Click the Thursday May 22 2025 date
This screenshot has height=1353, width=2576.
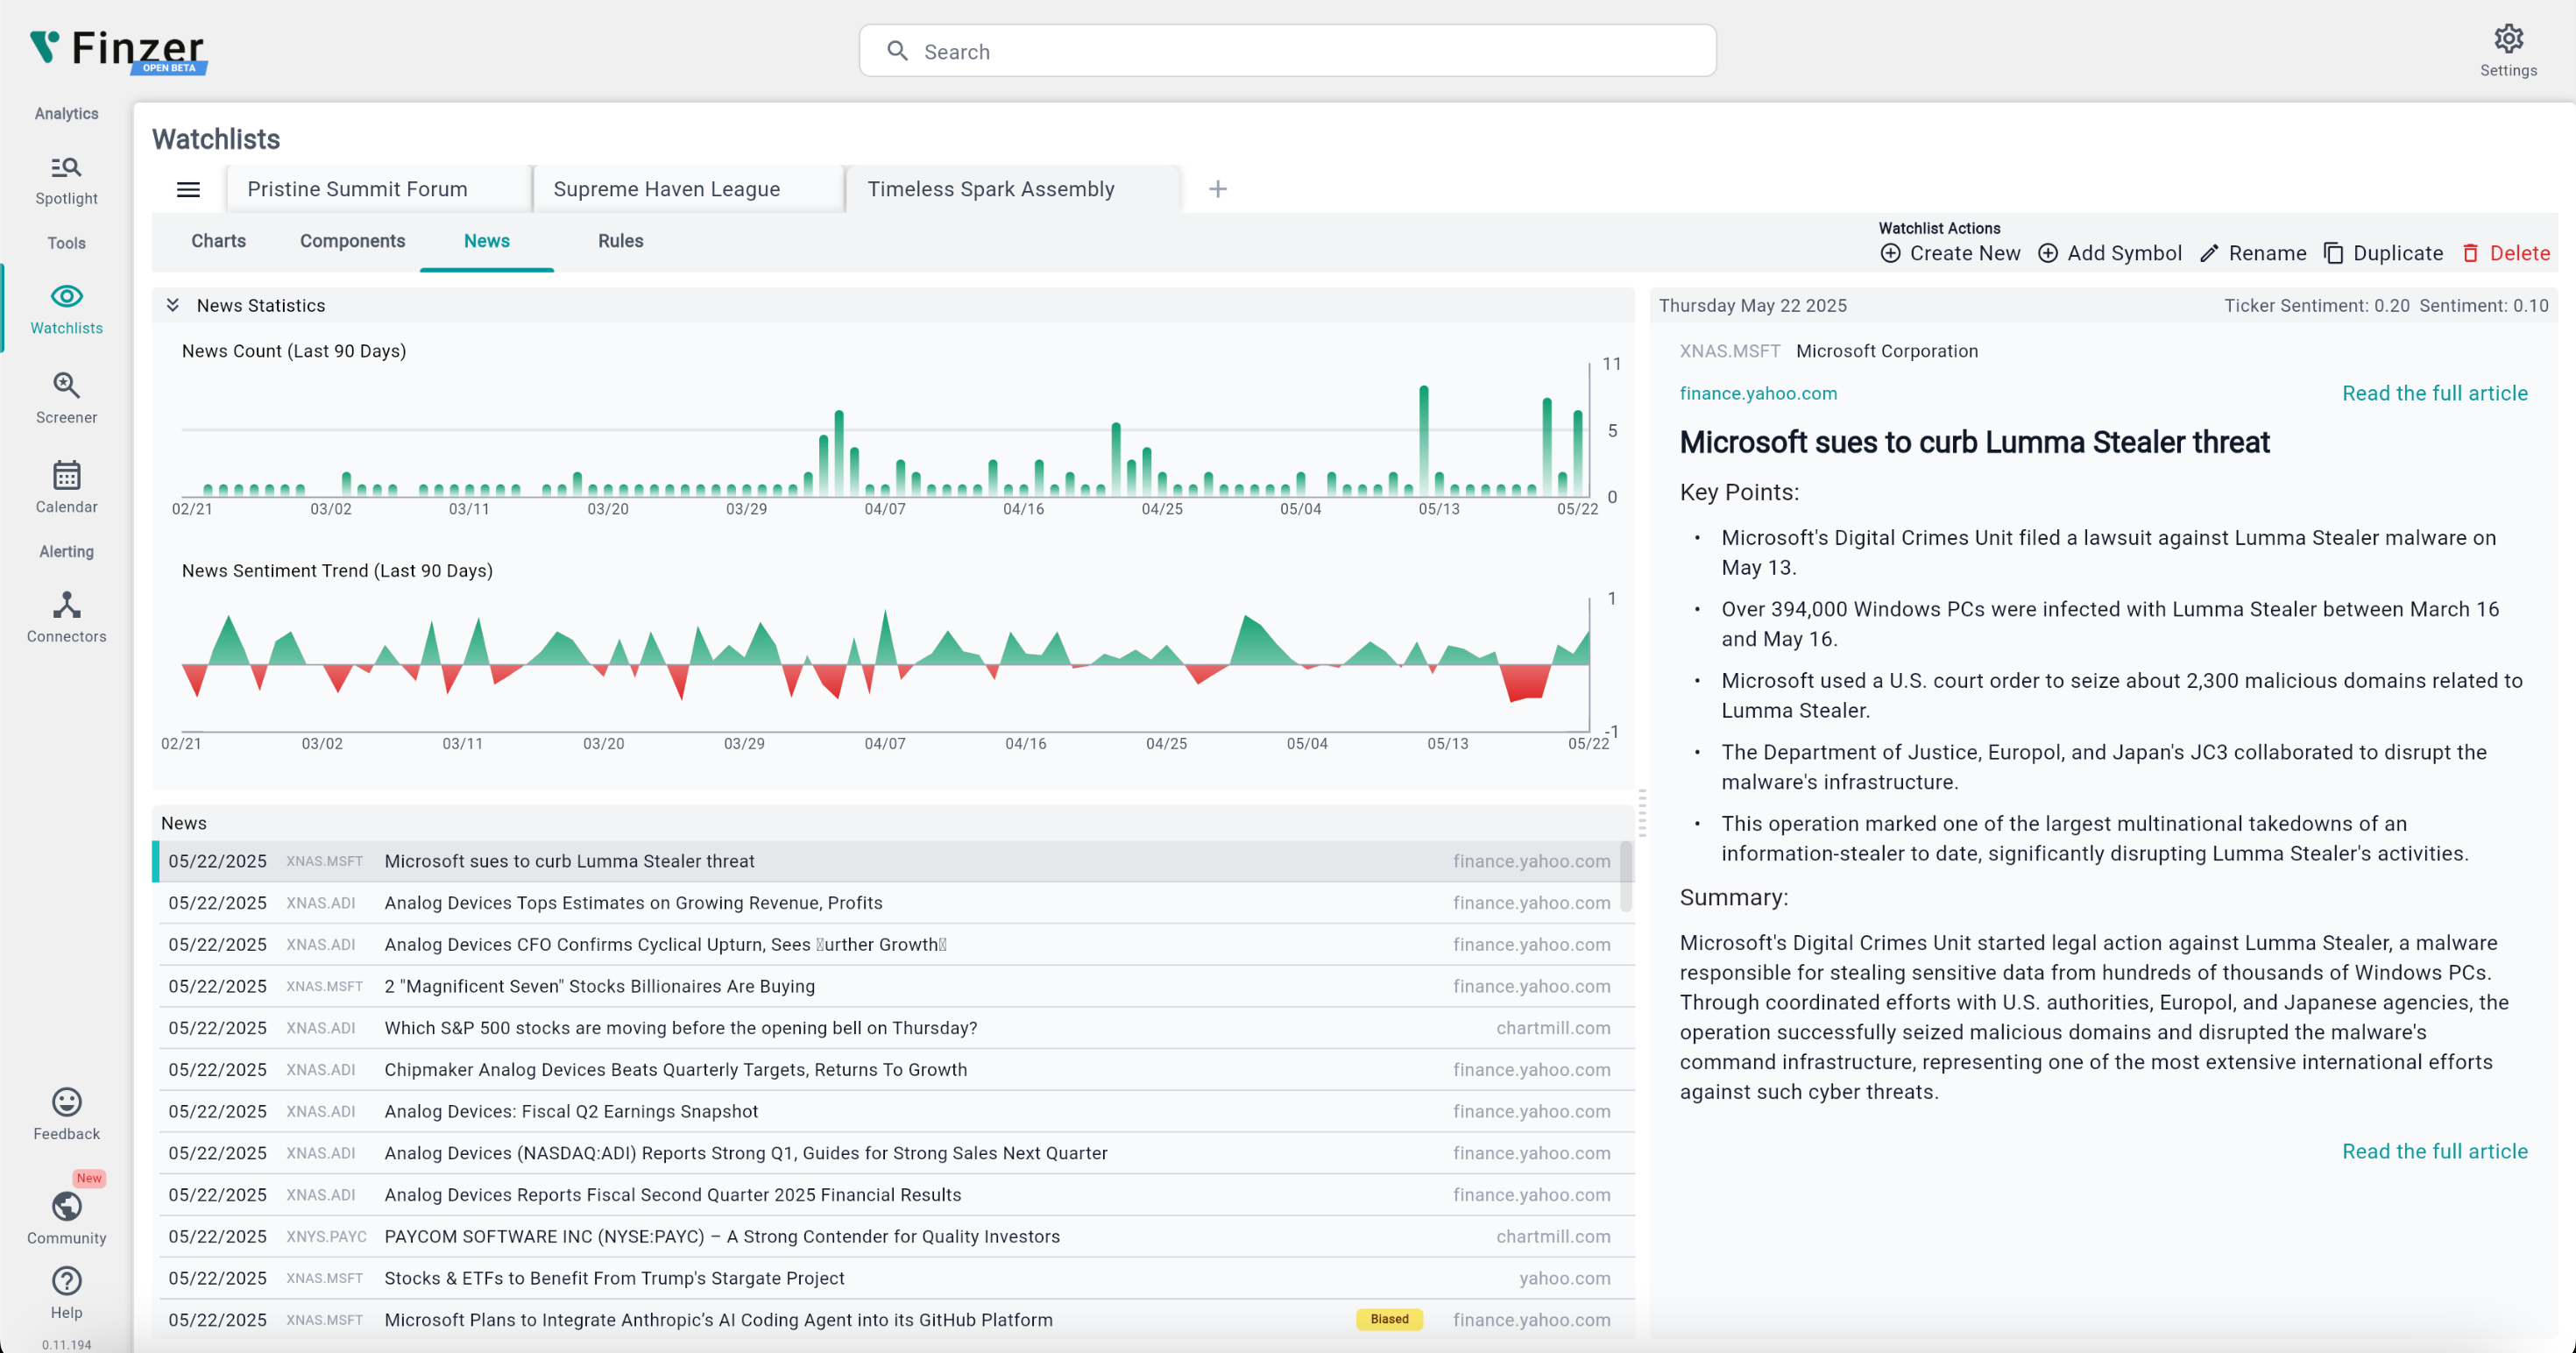(1752, 305)
